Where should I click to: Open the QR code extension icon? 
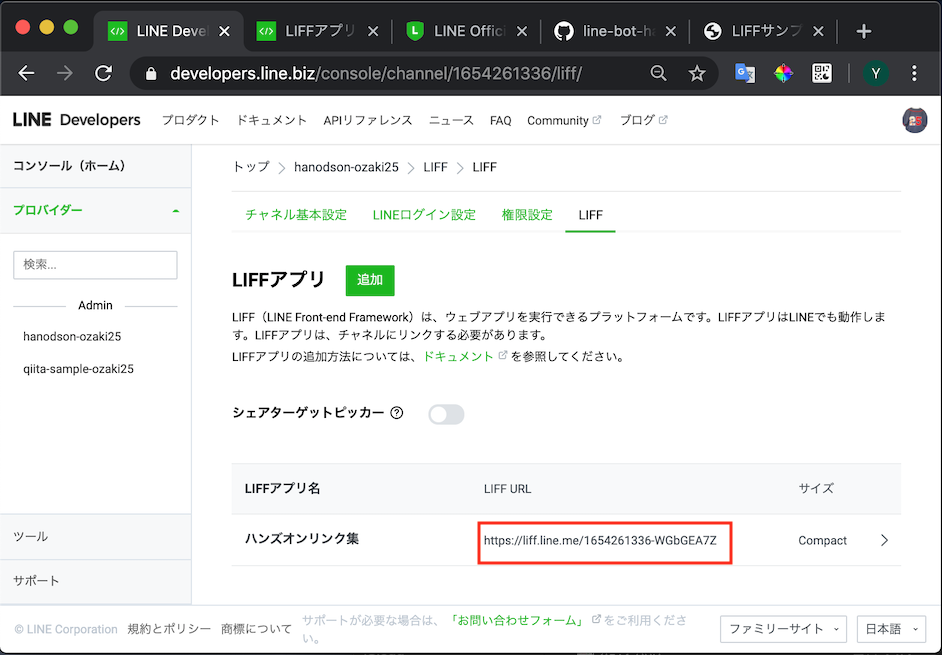pyautogui.click(x=822, y=73)
